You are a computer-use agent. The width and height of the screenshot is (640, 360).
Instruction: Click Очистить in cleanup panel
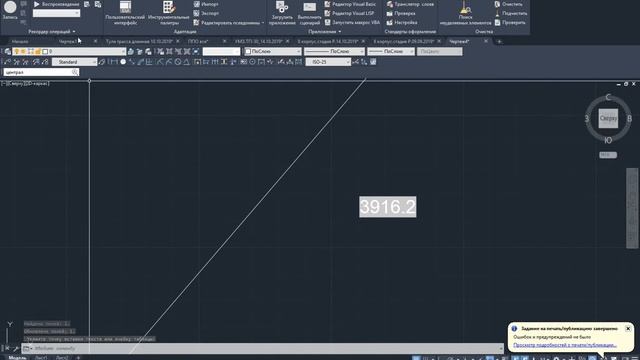508,4
